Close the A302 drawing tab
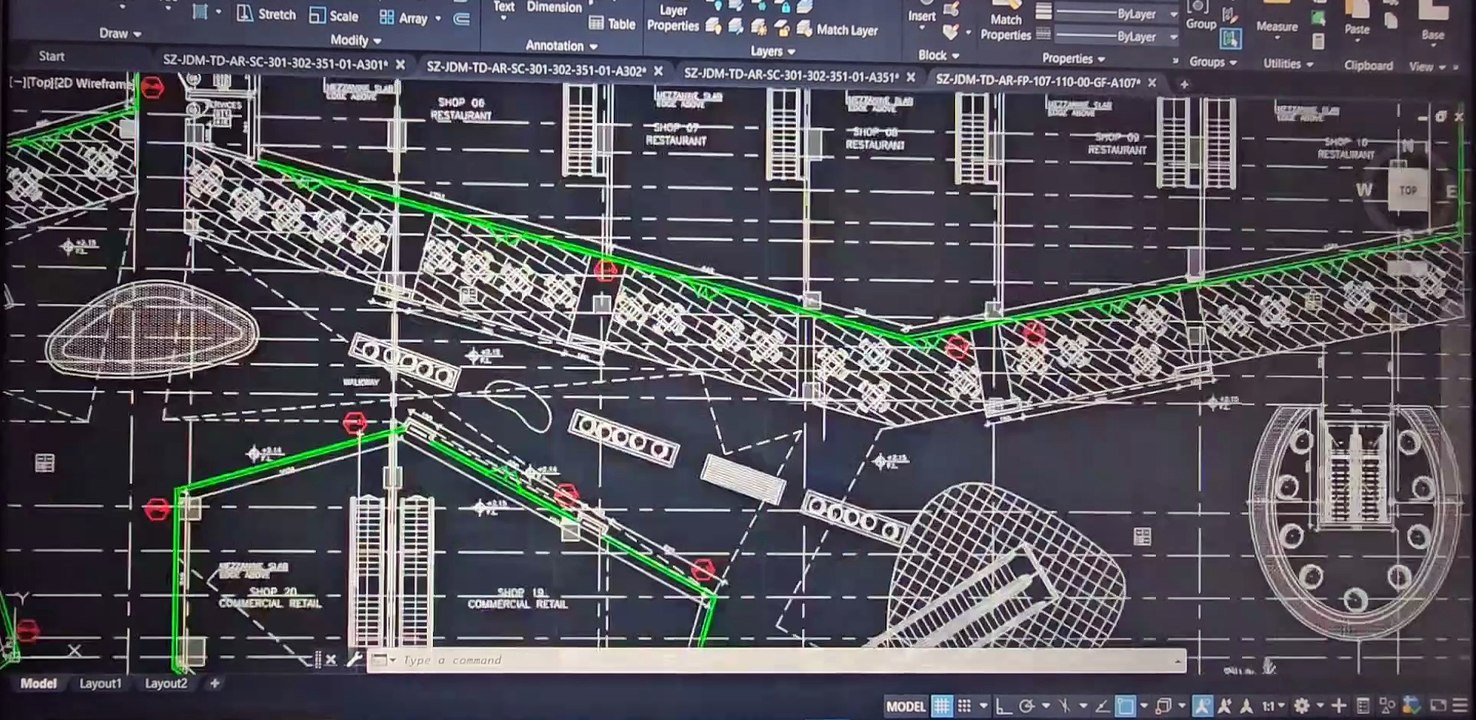The image size is (1476, 720). 660,71
